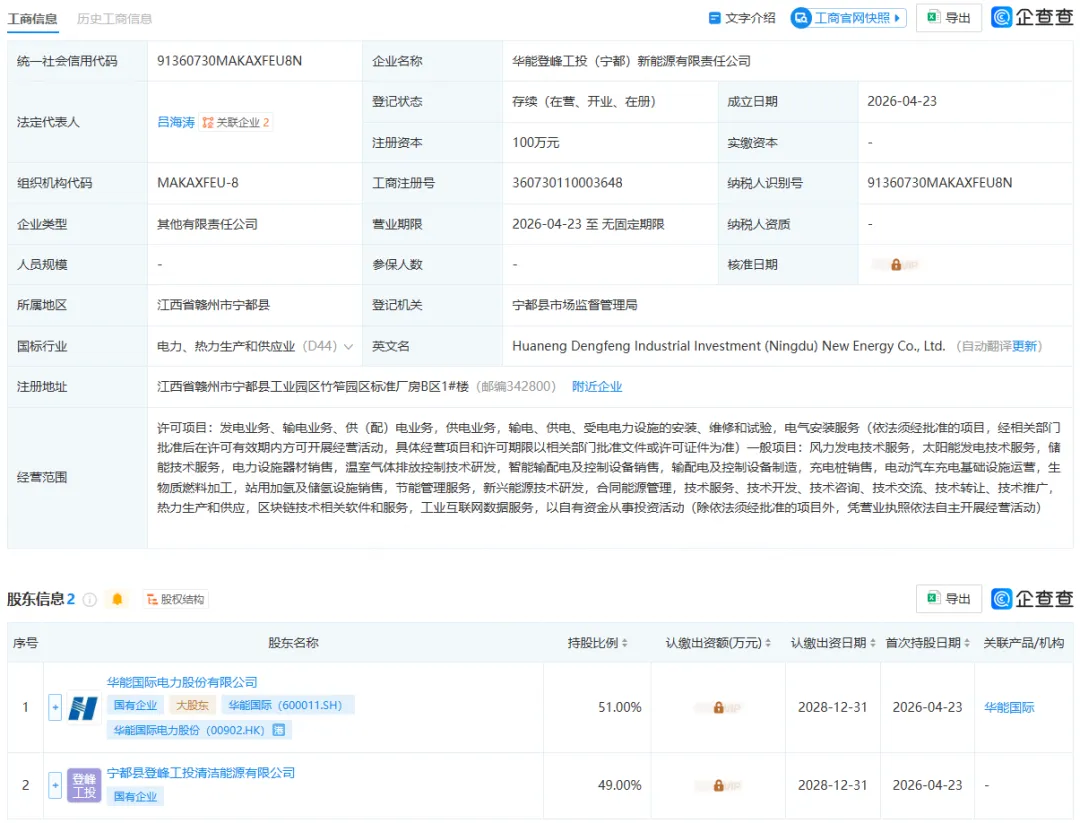Viewport: 1080px width, 823px height.
Task: Export the shareholder table via 导出
Action: tap(948, 599)
